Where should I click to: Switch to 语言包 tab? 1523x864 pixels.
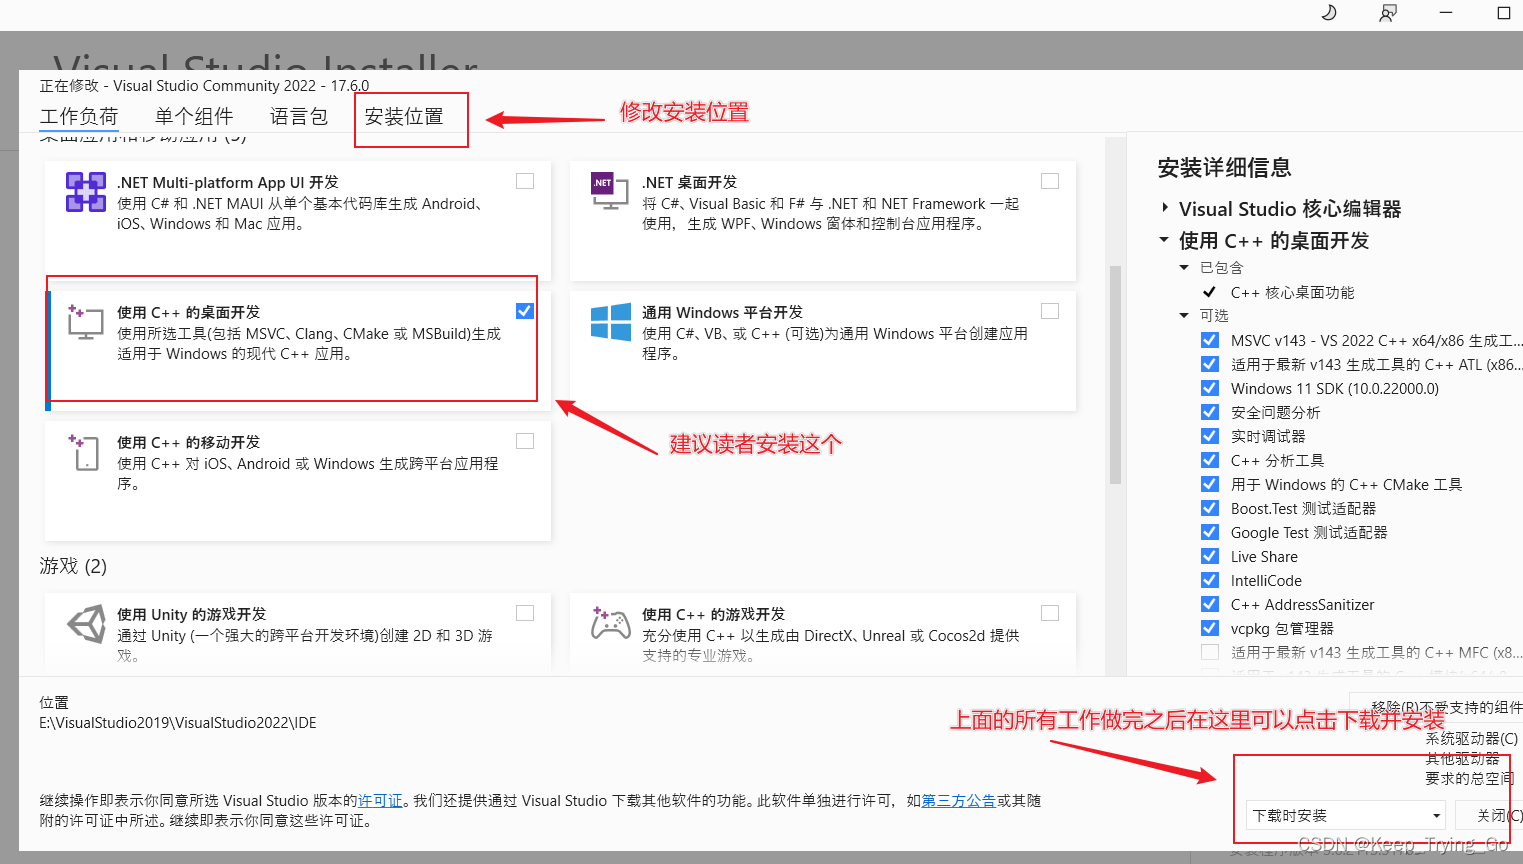tap(299, 116)
